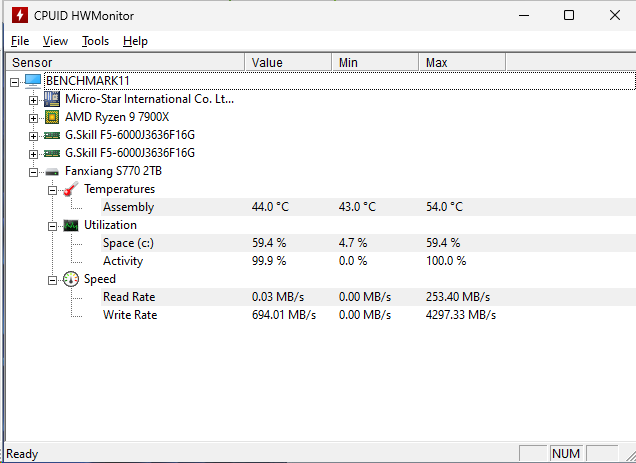Open the Help menu

135,41
